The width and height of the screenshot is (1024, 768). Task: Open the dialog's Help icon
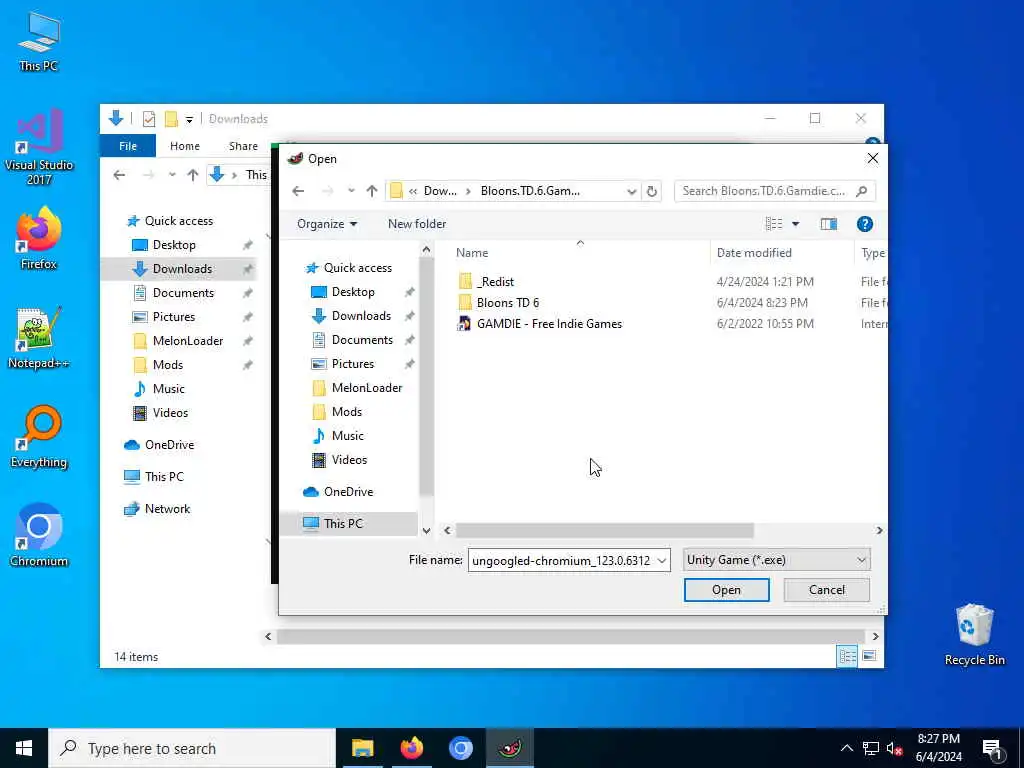click(865, 224)
